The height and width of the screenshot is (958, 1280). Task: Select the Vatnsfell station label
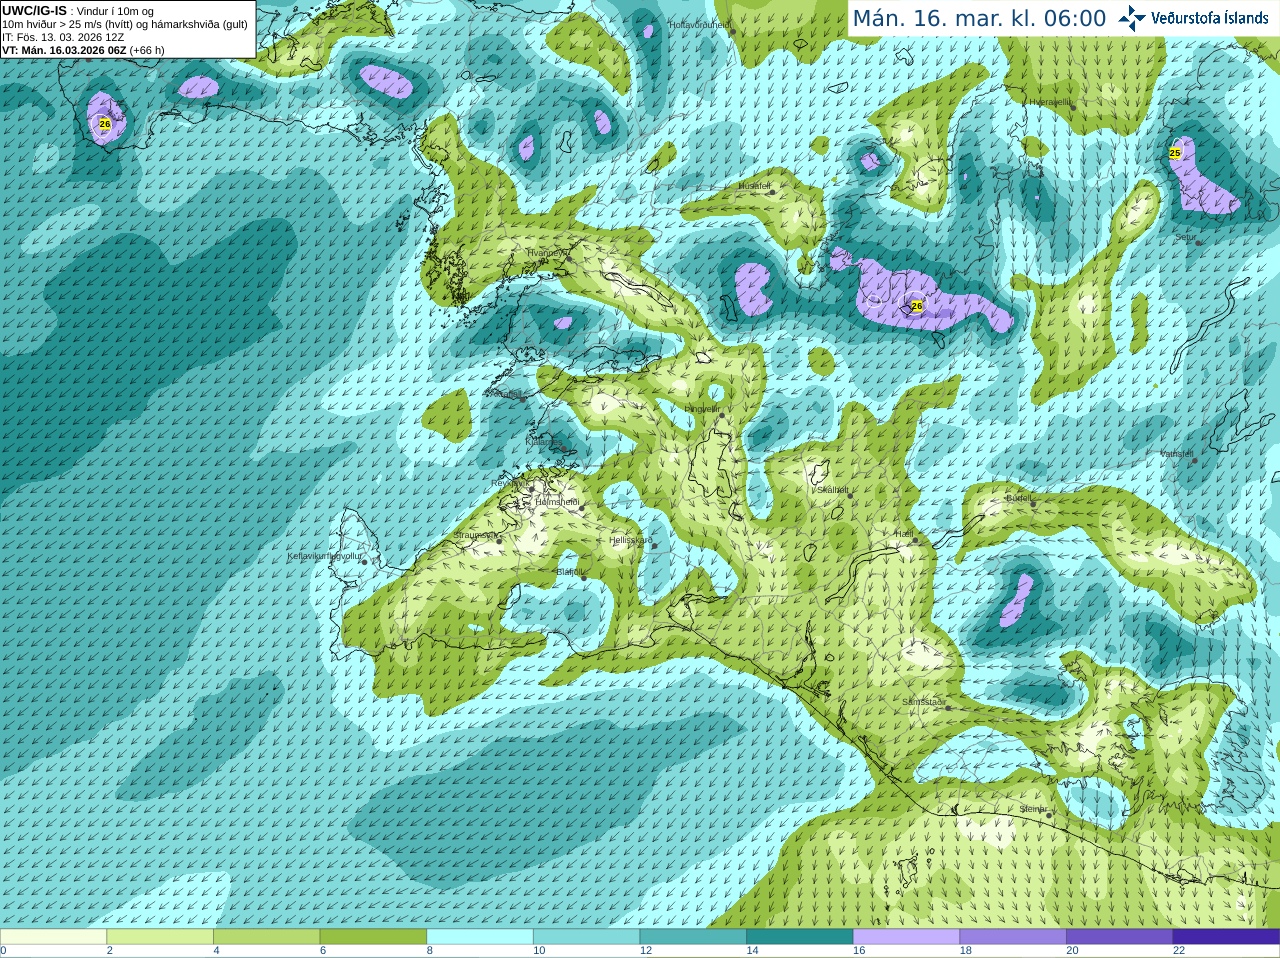(x=1177, y=454)
